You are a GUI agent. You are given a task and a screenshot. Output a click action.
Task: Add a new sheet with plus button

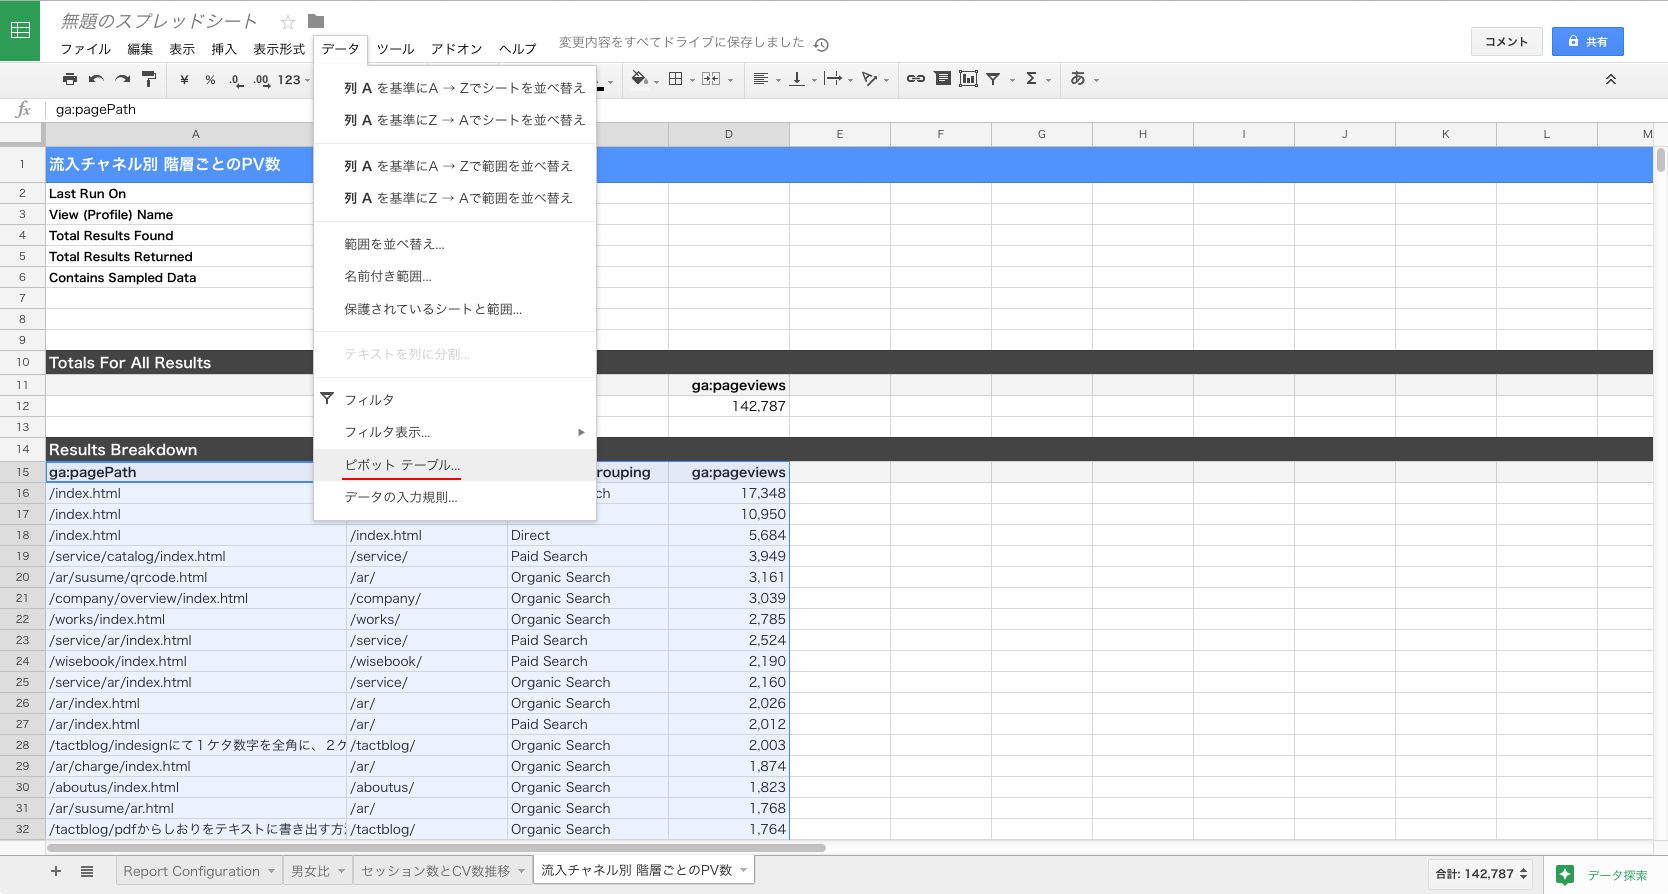click(56, 871)
